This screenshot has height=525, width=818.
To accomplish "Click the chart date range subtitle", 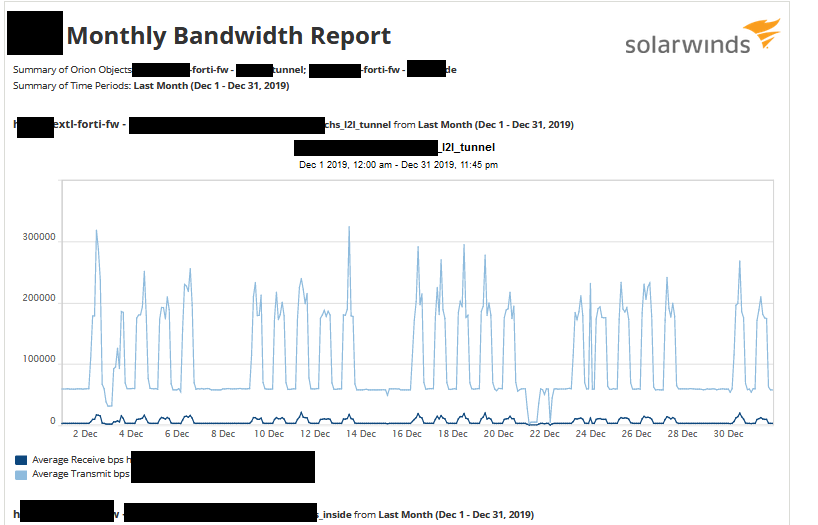I will (x=399, y=165).
